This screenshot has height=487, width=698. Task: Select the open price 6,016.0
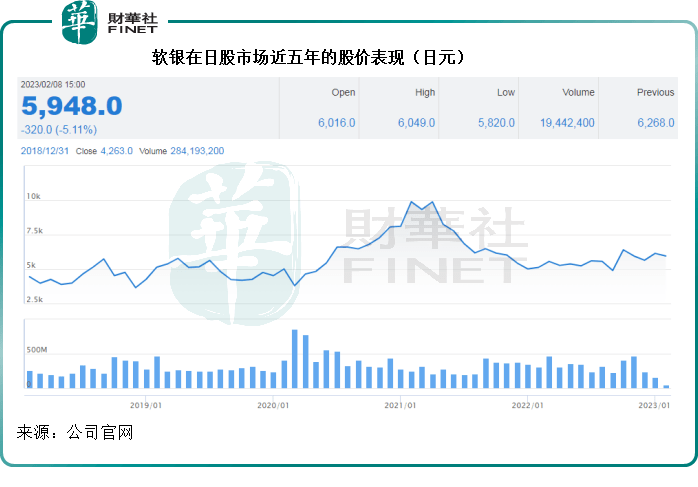337,123
